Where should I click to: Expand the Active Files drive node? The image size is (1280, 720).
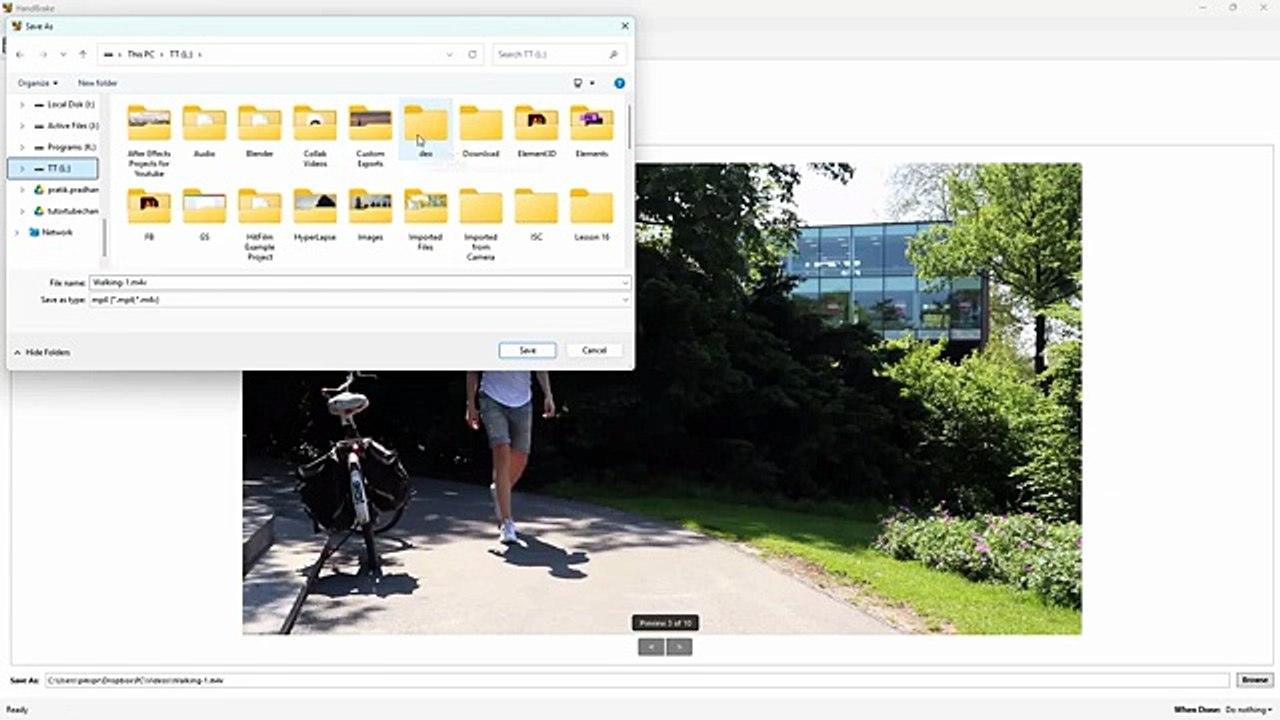pyautogui.click(x=22, y=126)
